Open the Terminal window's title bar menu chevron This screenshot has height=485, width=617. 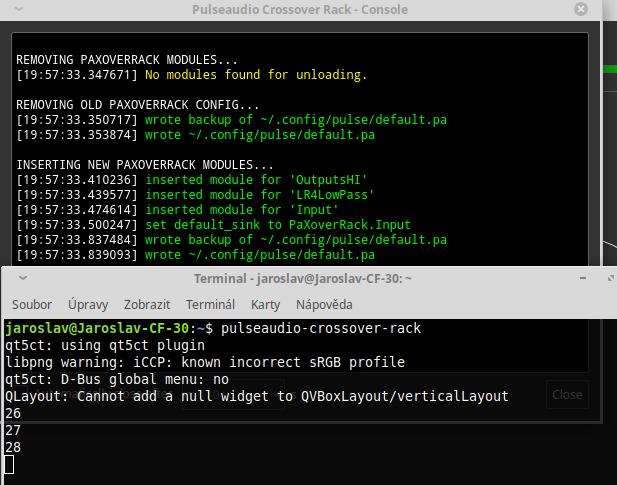pos(23,278)
